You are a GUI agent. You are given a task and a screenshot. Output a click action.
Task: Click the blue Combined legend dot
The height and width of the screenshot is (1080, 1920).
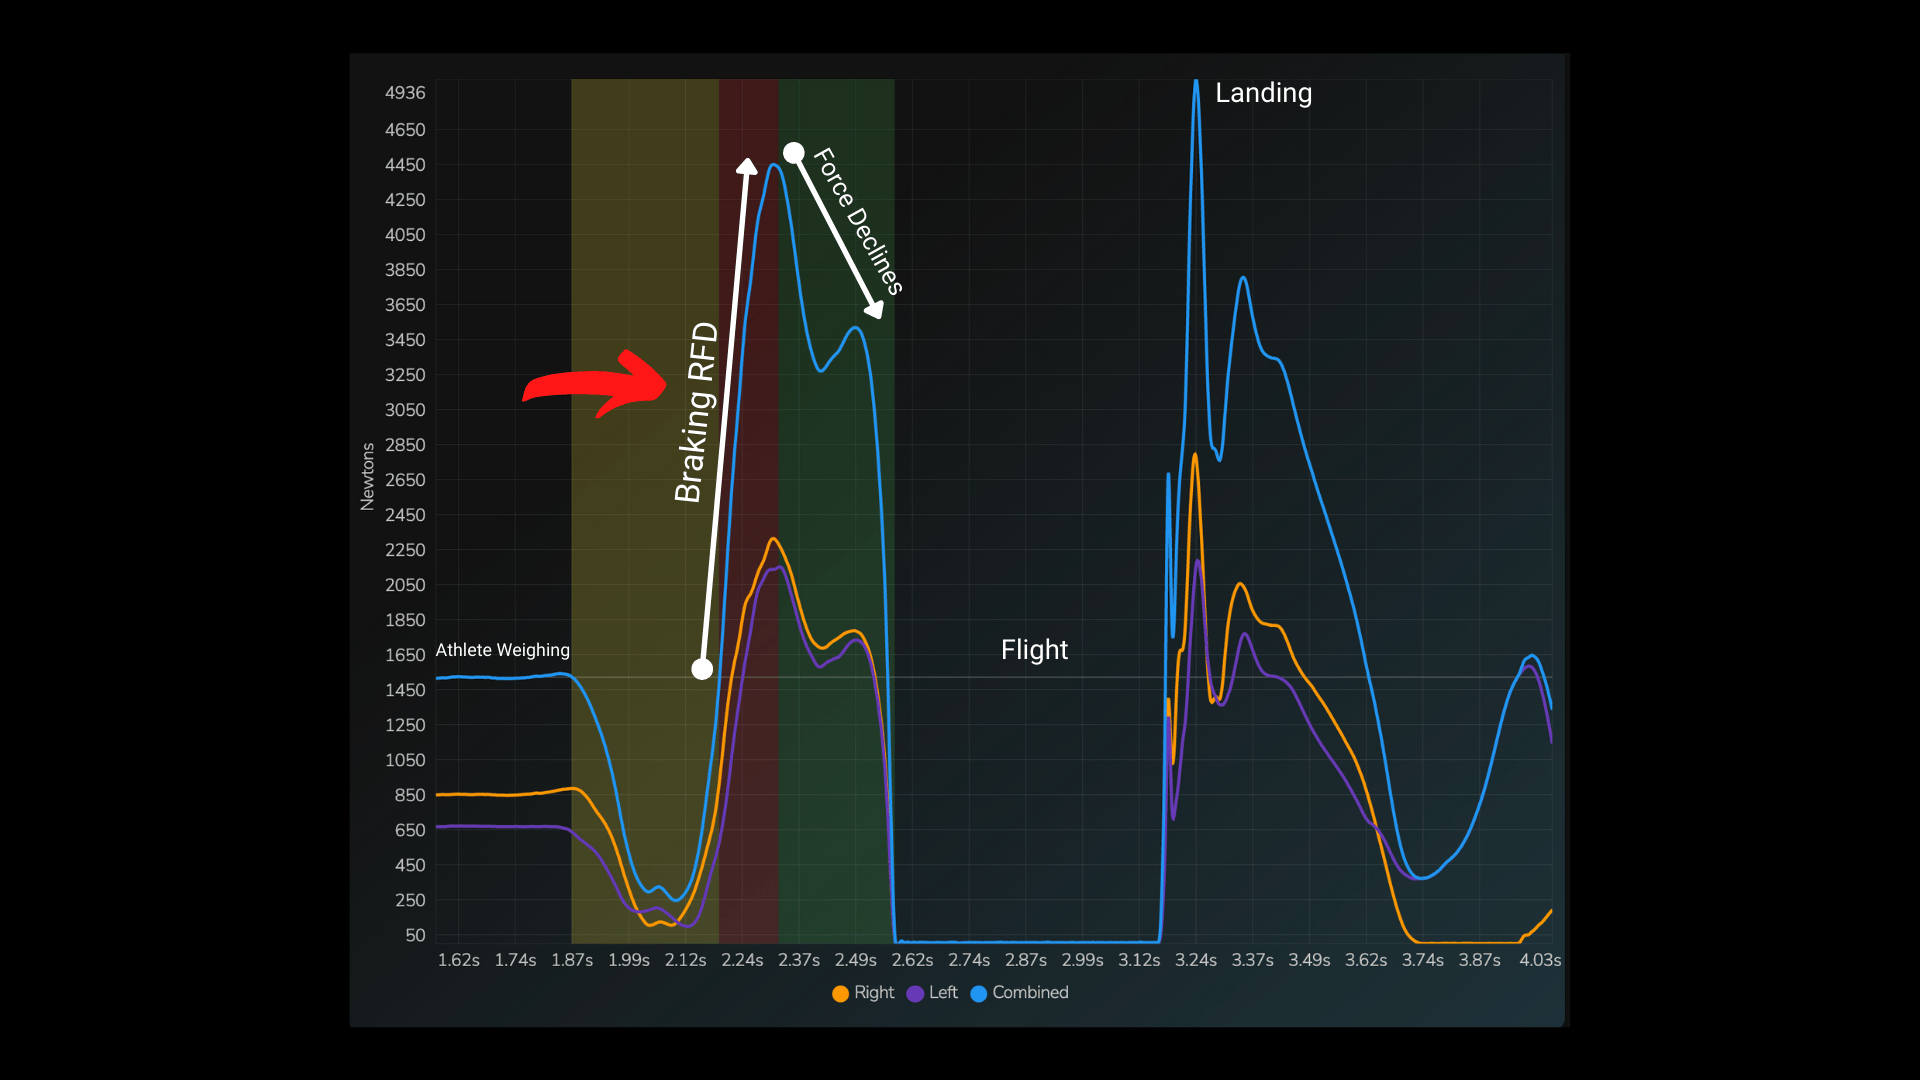(978, 993)
